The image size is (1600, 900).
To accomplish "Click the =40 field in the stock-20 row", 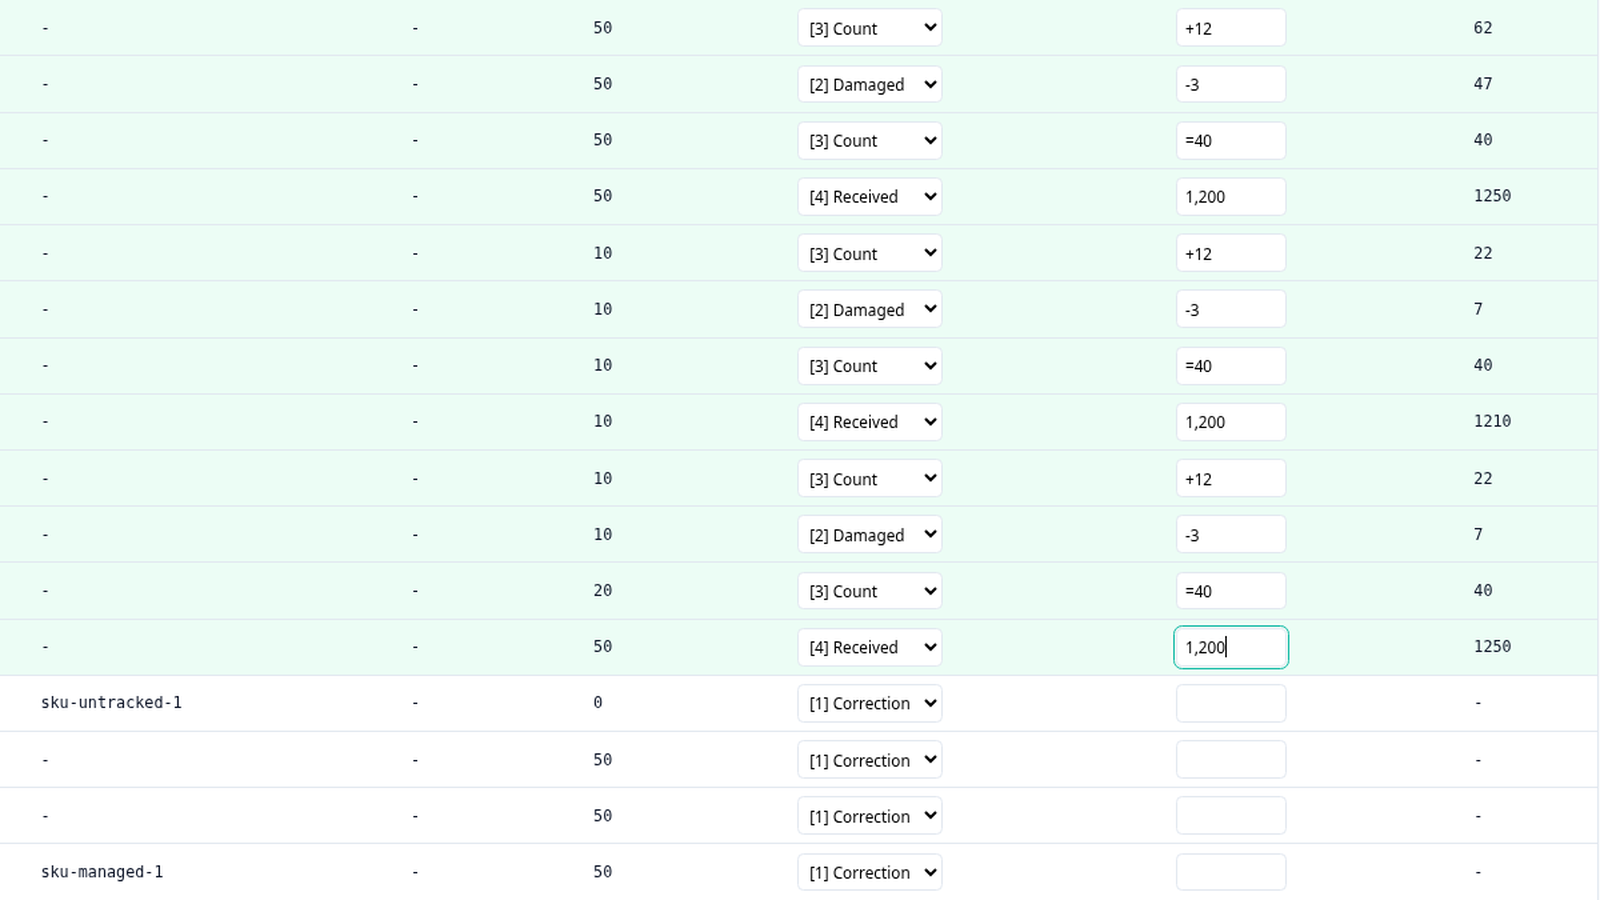I will click(1230, 591).
